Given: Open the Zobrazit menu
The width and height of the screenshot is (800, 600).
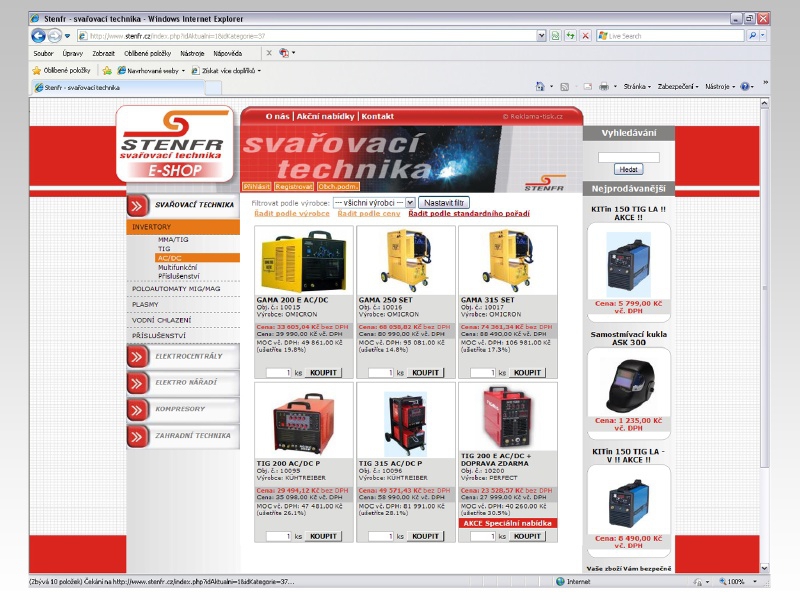Looking at the screenshot, I should (x=104, y=53).
